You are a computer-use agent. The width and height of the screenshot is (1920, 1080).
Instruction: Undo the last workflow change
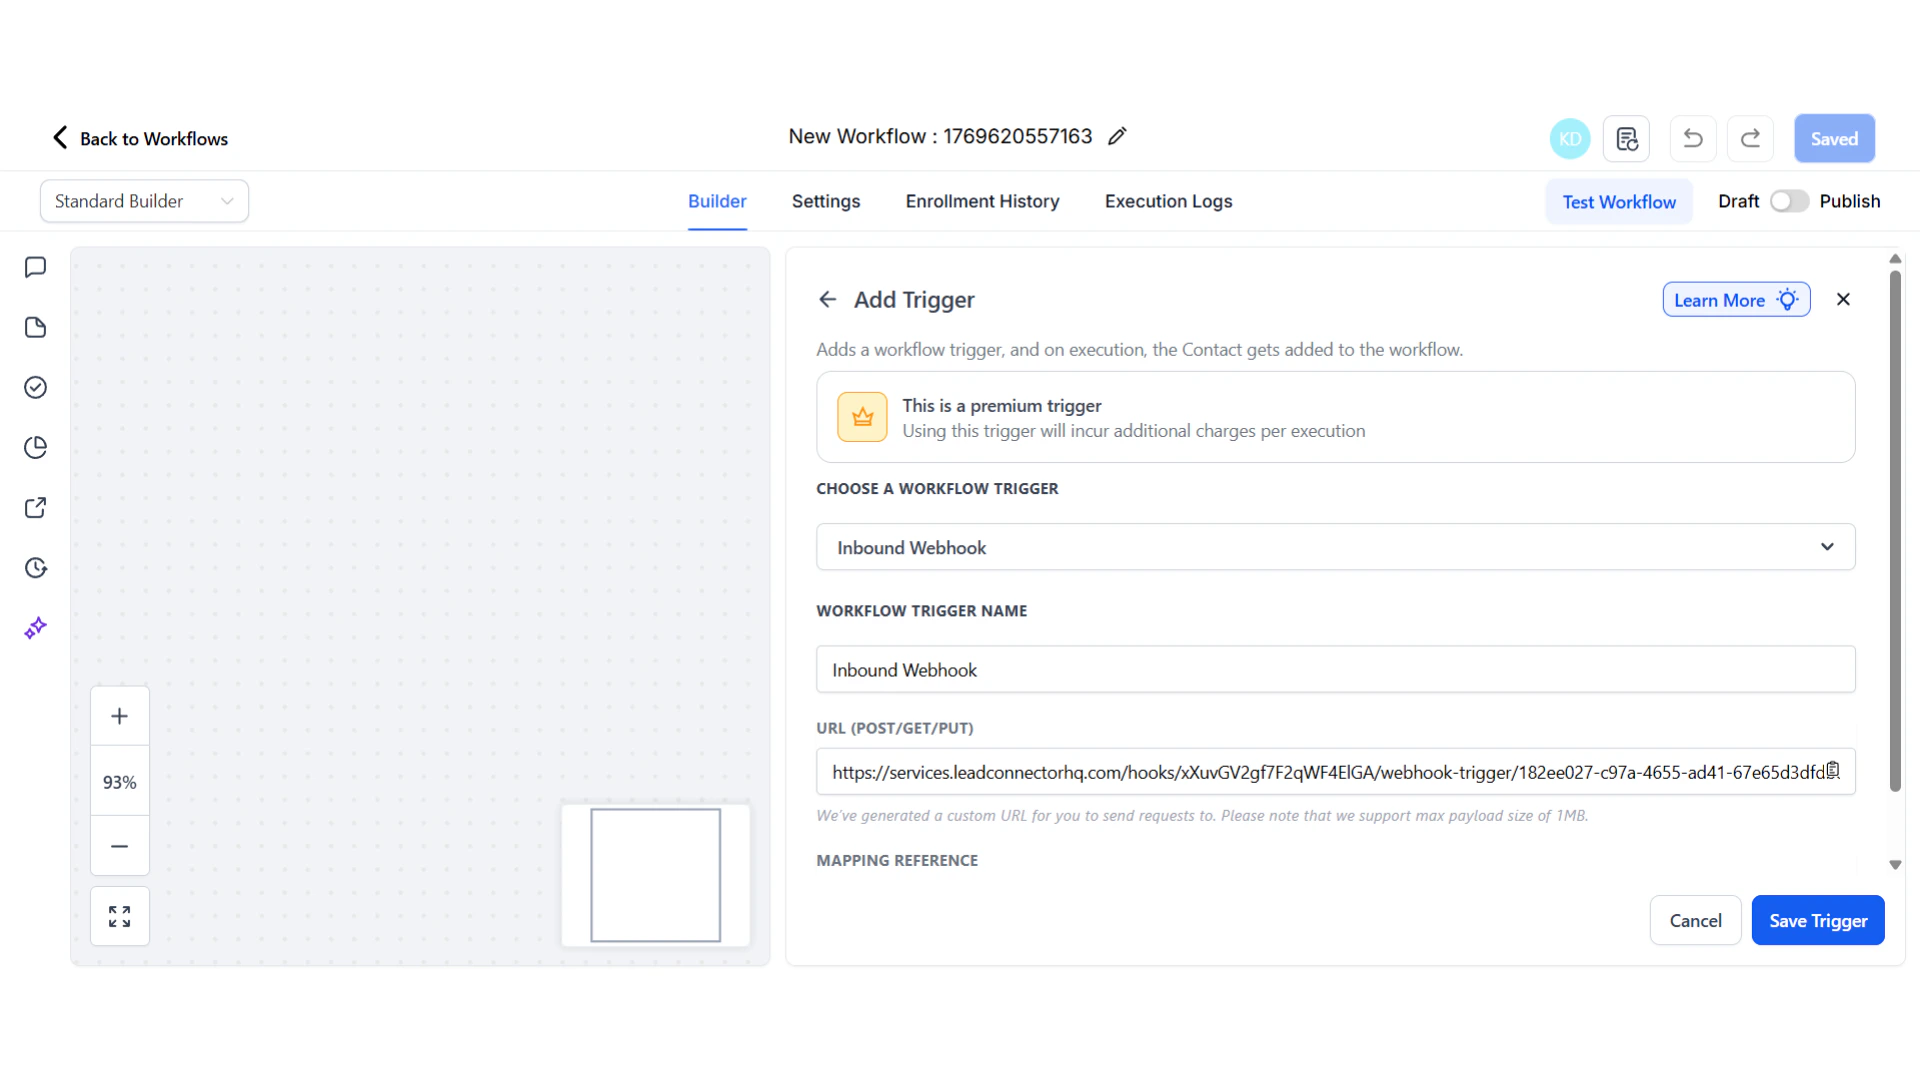pyautogui.click(x=1692, y=138)
